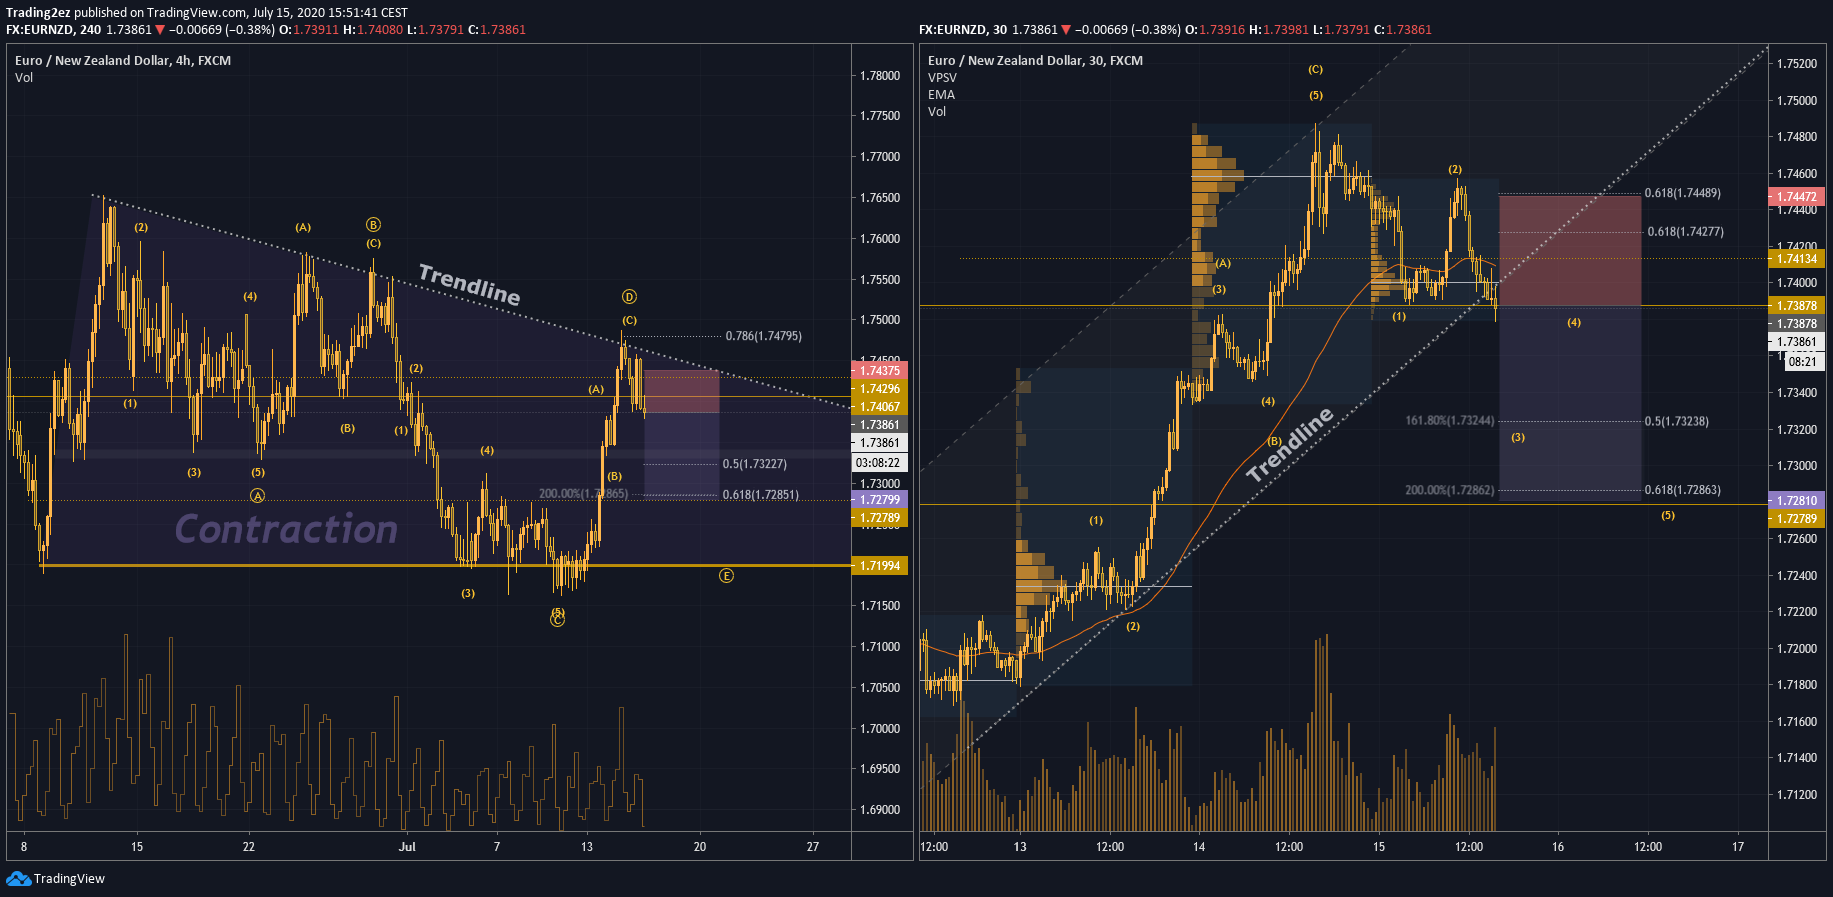Screen dimensions: 1833x897
Task: Click the TradingView cloud logo icon
Action: click(x=18, y=878)
